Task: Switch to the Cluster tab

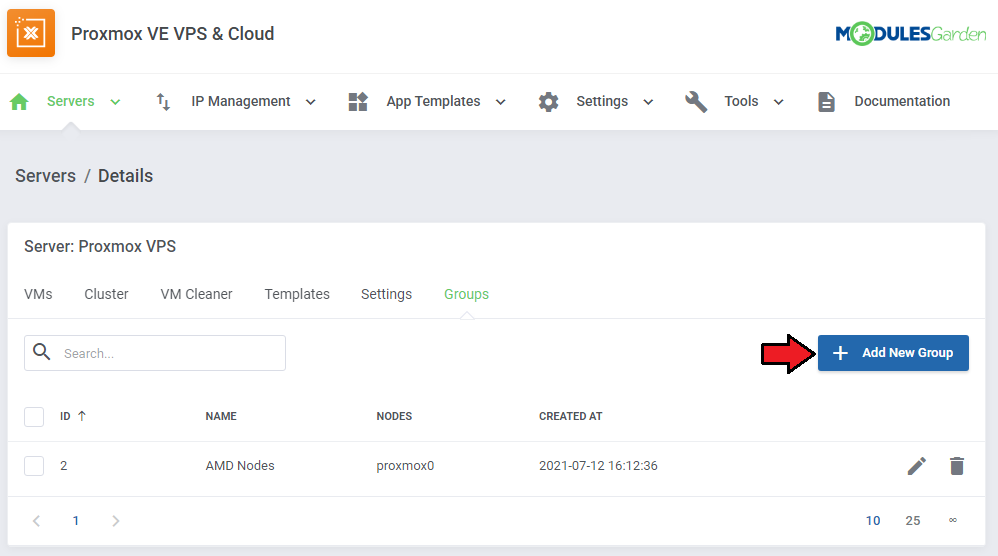Action: [x=106, y=294]
